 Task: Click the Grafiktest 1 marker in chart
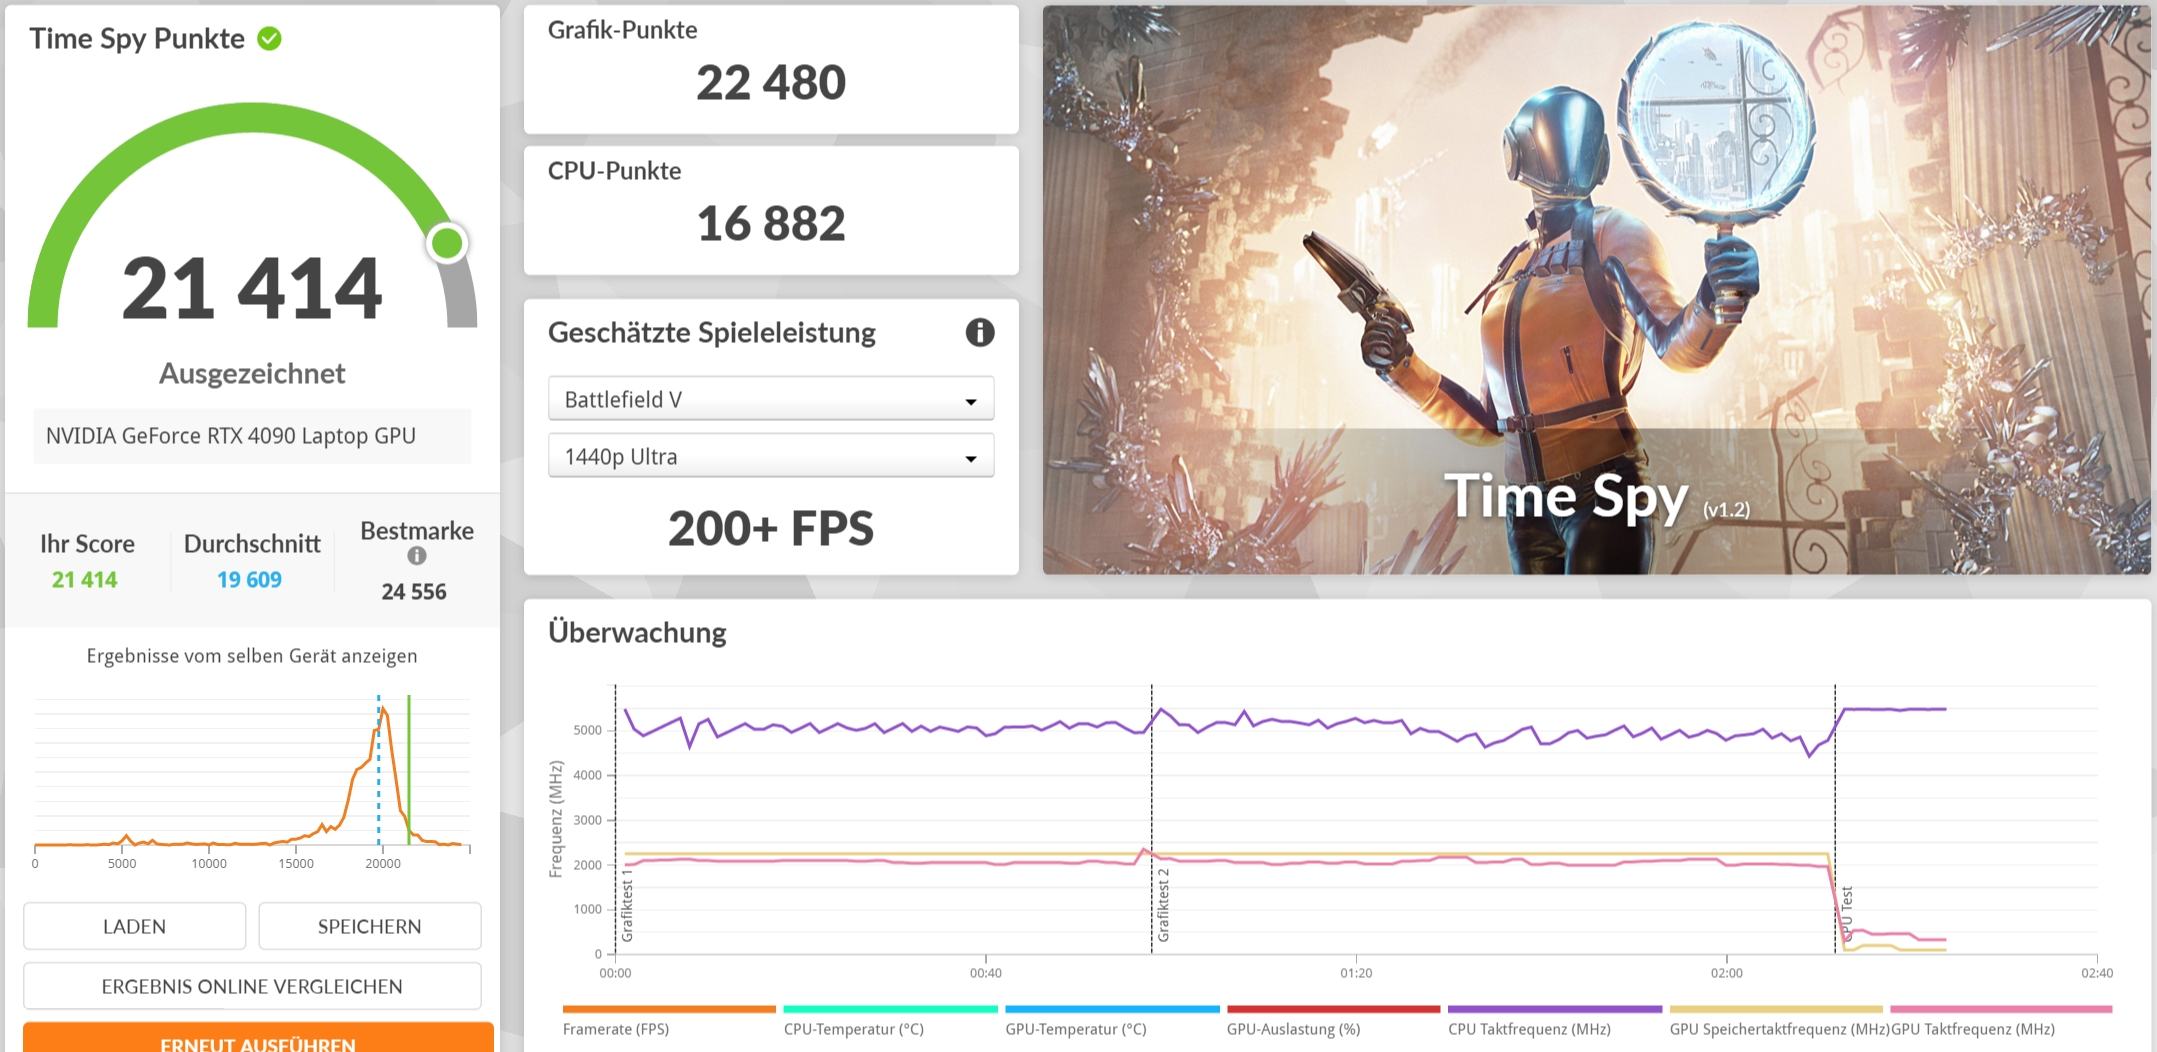(627, 905)
